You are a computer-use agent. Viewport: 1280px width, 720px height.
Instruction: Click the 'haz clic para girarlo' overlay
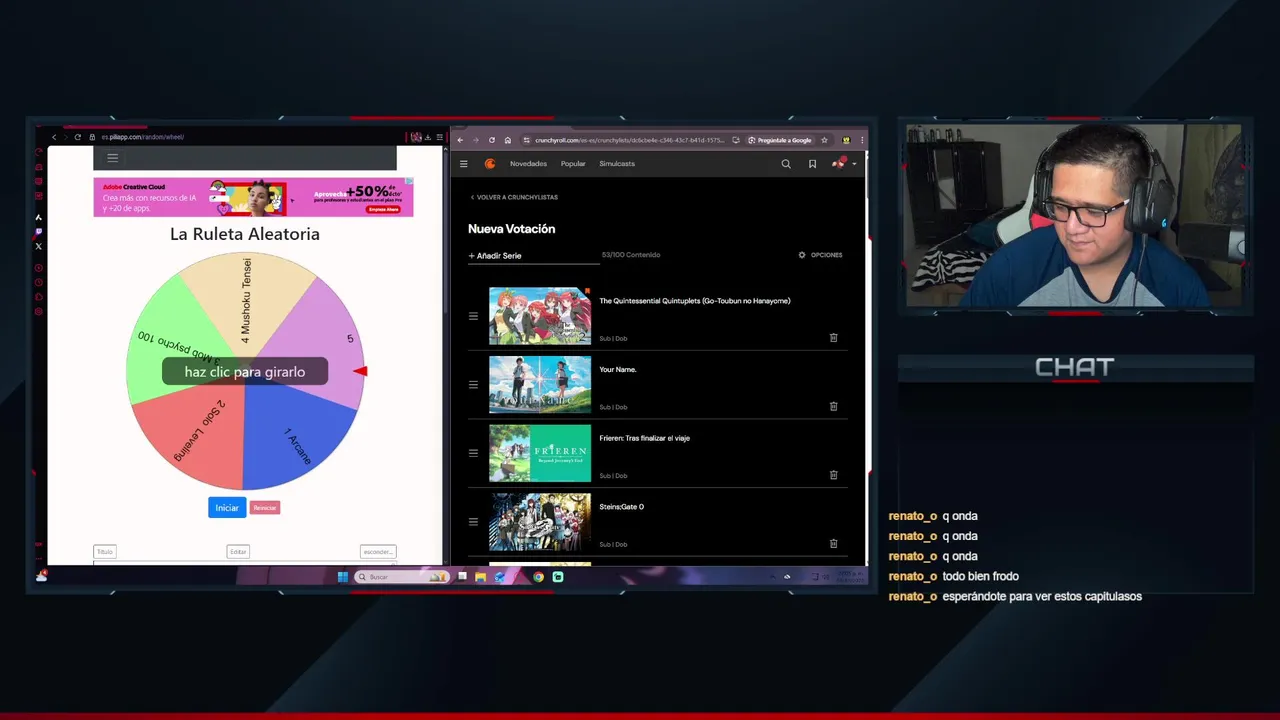(x=245, y=372)
